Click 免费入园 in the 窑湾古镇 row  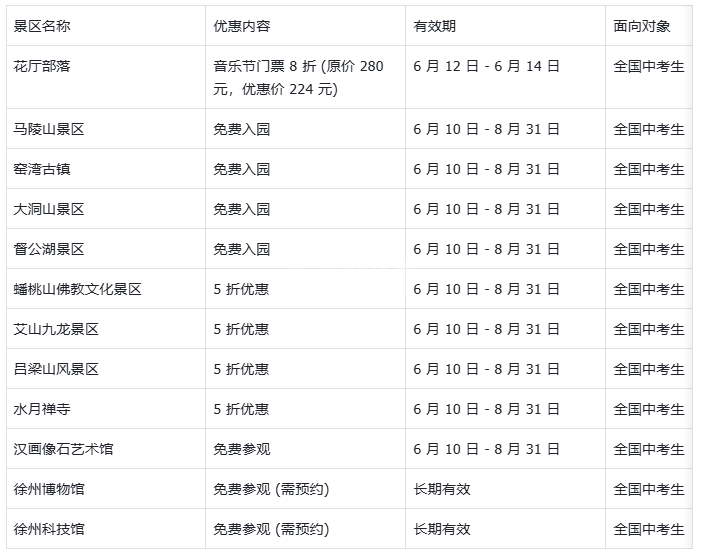coord(242,169)
